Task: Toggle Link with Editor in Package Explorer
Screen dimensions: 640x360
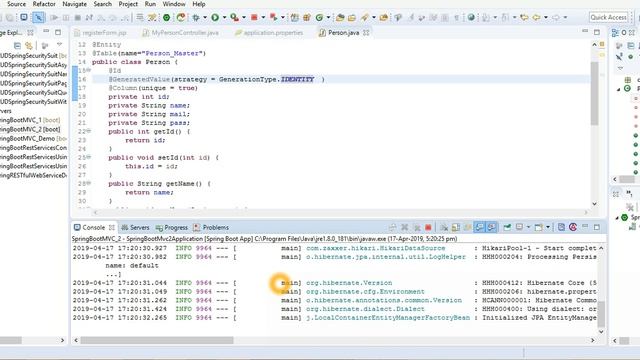Action: (29, 46)
